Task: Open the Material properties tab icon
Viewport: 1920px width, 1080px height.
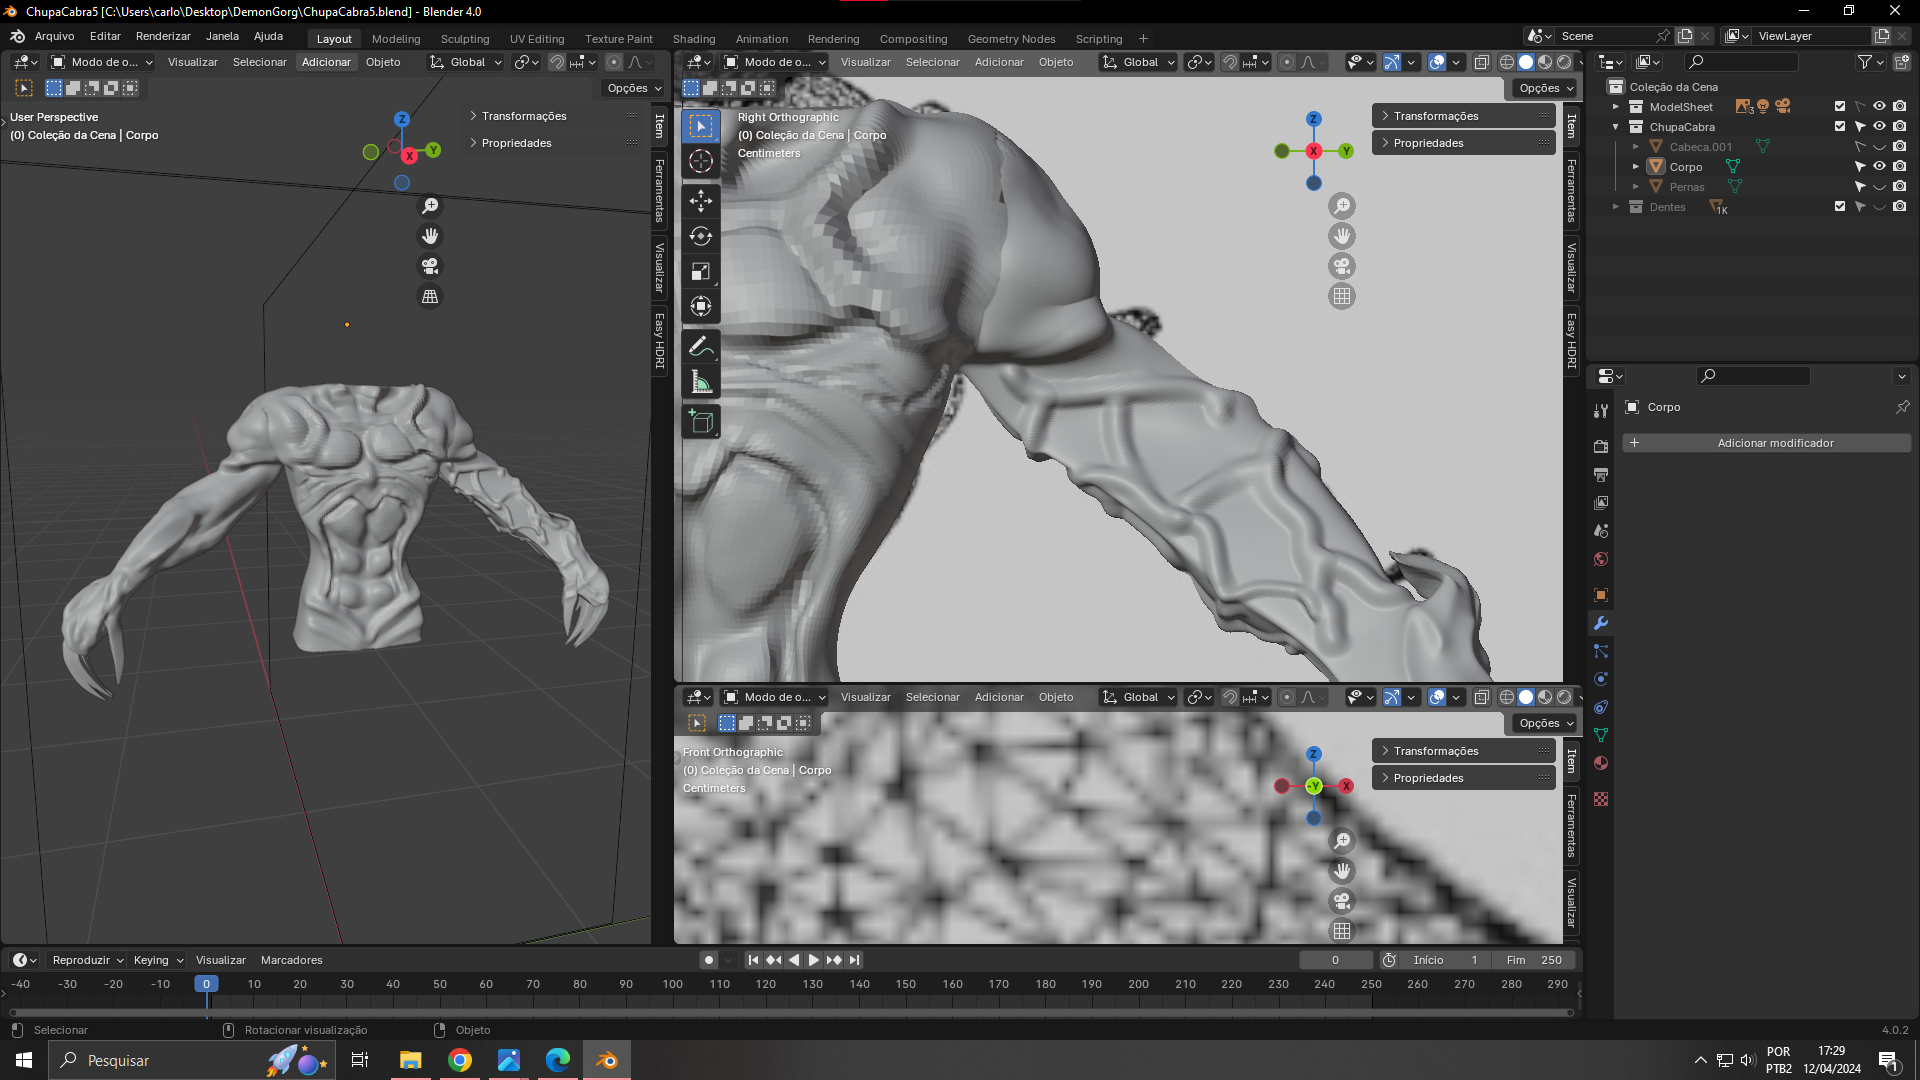Action: point(1601,764)
